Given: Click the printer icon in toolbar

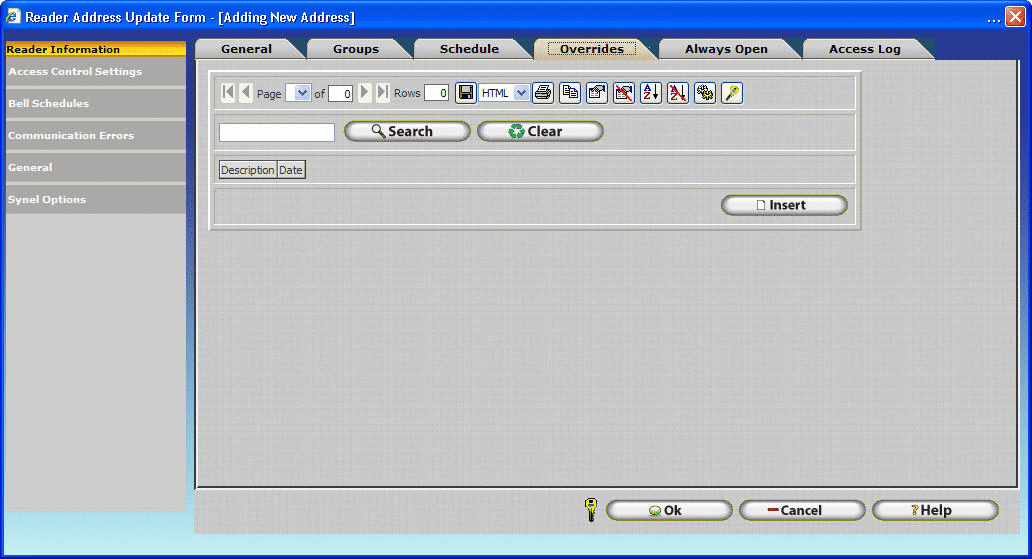Looking at the screenshot, I should (x=542, y=93).
